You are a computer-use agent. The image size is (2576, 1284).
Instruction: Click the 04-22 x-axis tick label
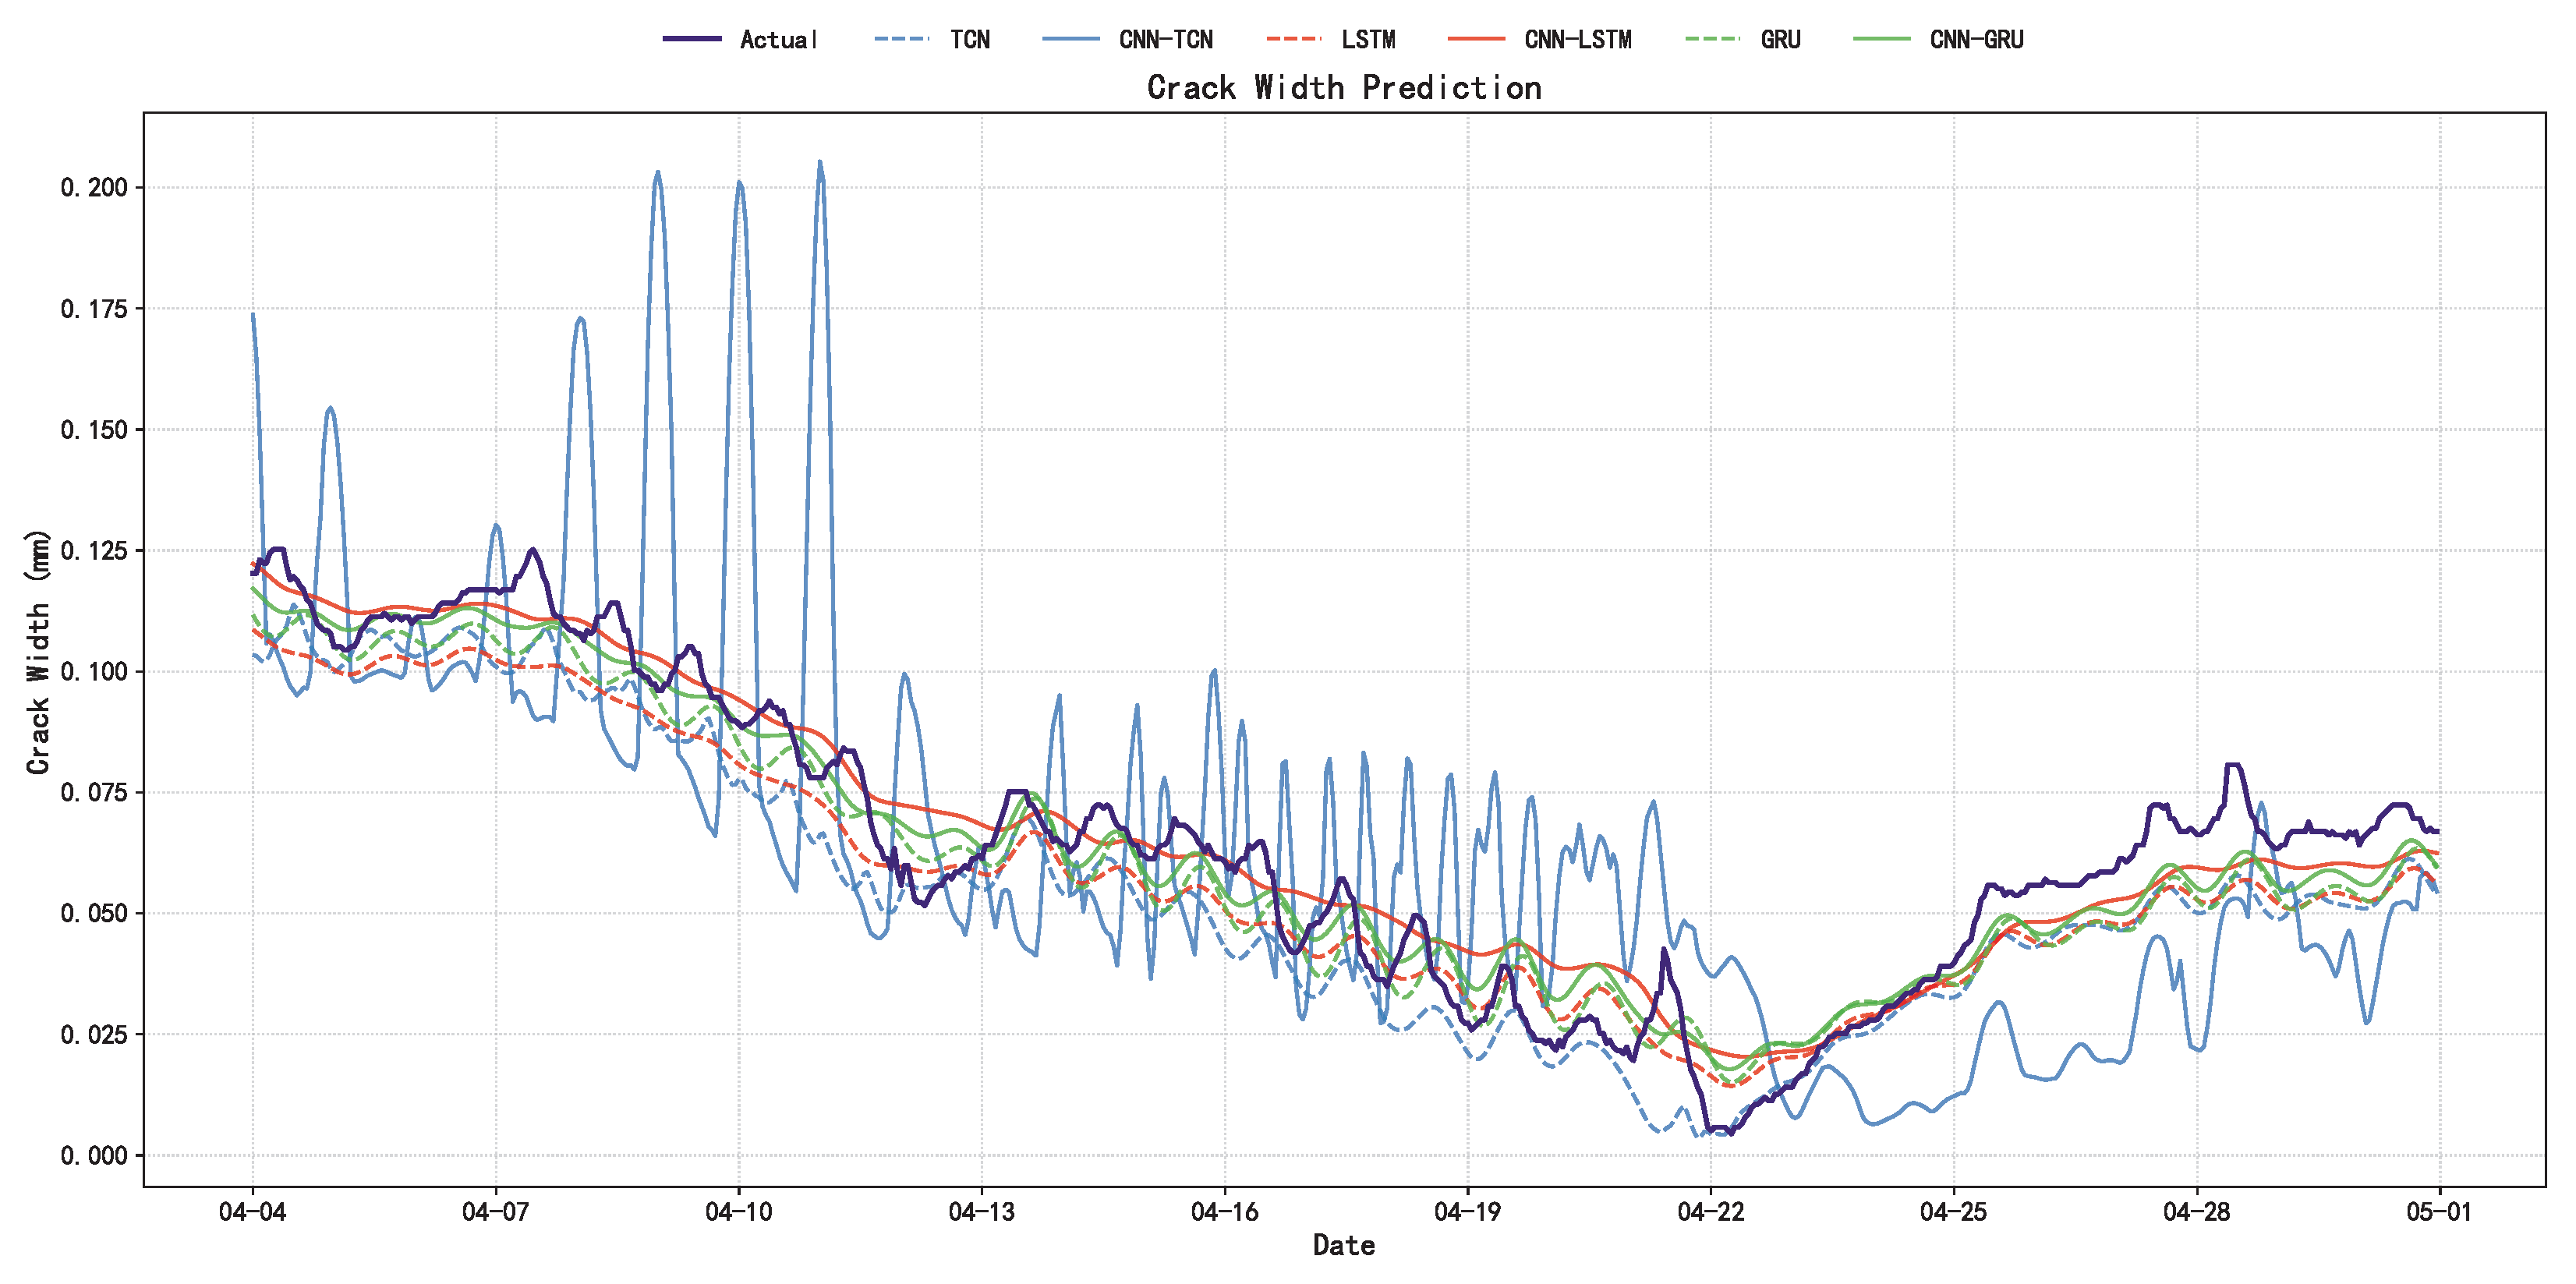coord(1710,1212)
